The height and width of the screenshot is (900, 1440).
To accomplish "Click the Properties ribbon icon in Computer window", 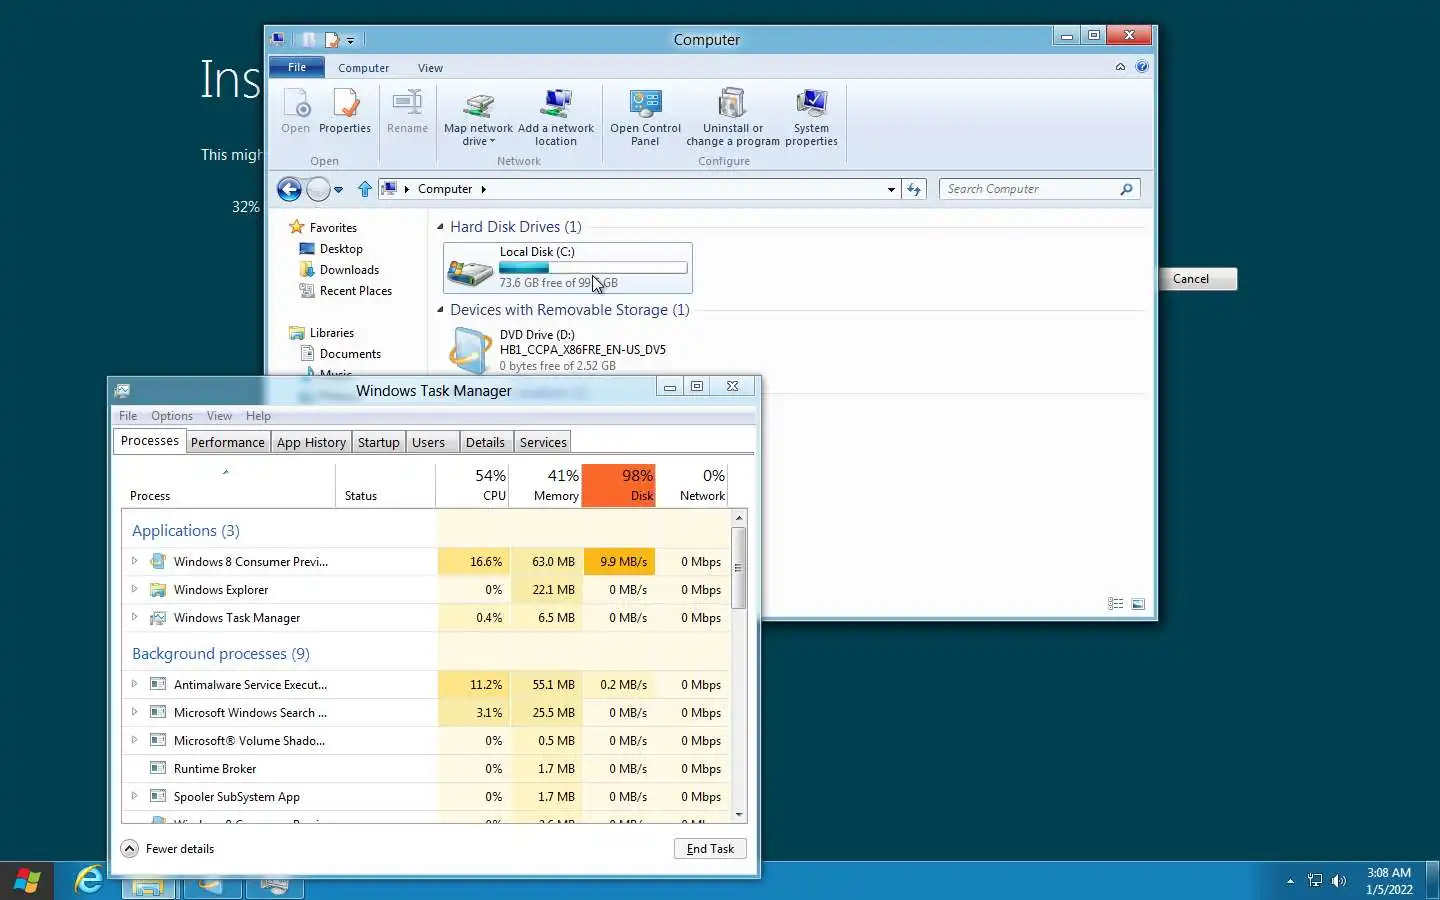I will (345, 111).
